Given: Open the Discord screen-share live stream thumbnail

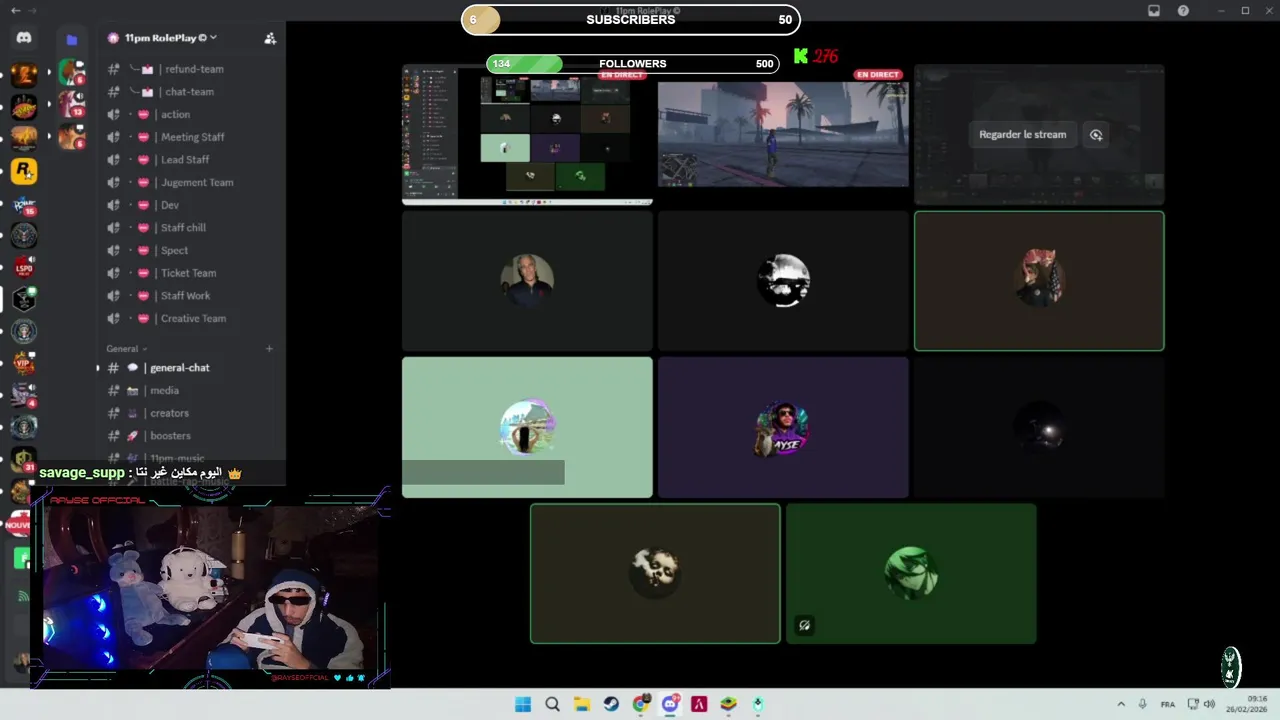Looking at the screenshot, I should (x=527, y=135).
